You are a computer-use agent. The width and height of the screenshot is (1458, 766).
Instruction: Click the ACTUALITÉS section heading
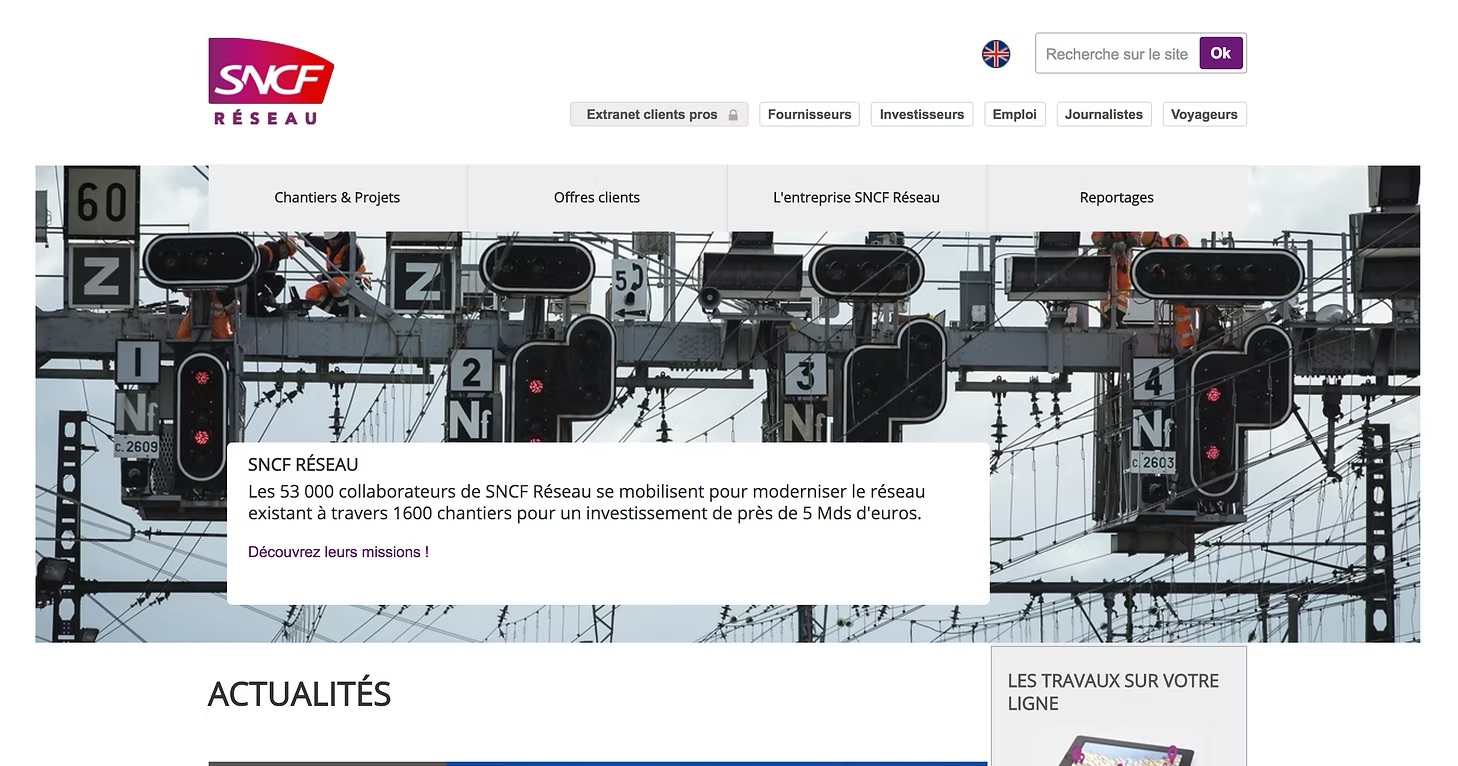tap(299, 694)
